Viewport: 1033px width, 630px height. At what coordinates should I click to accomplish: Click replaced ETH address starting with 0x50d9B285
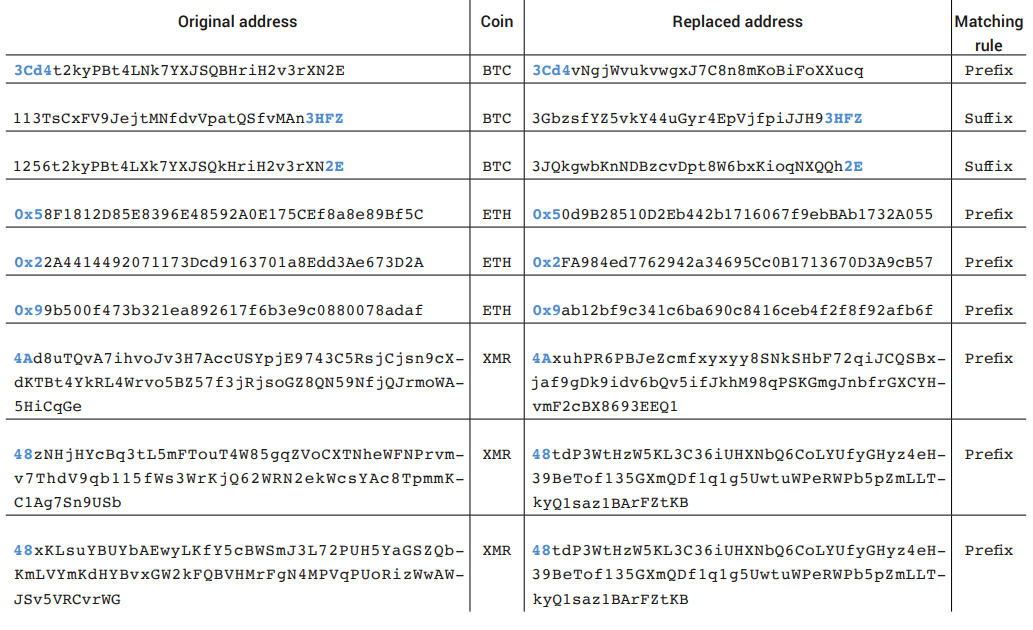click(732, 215)
